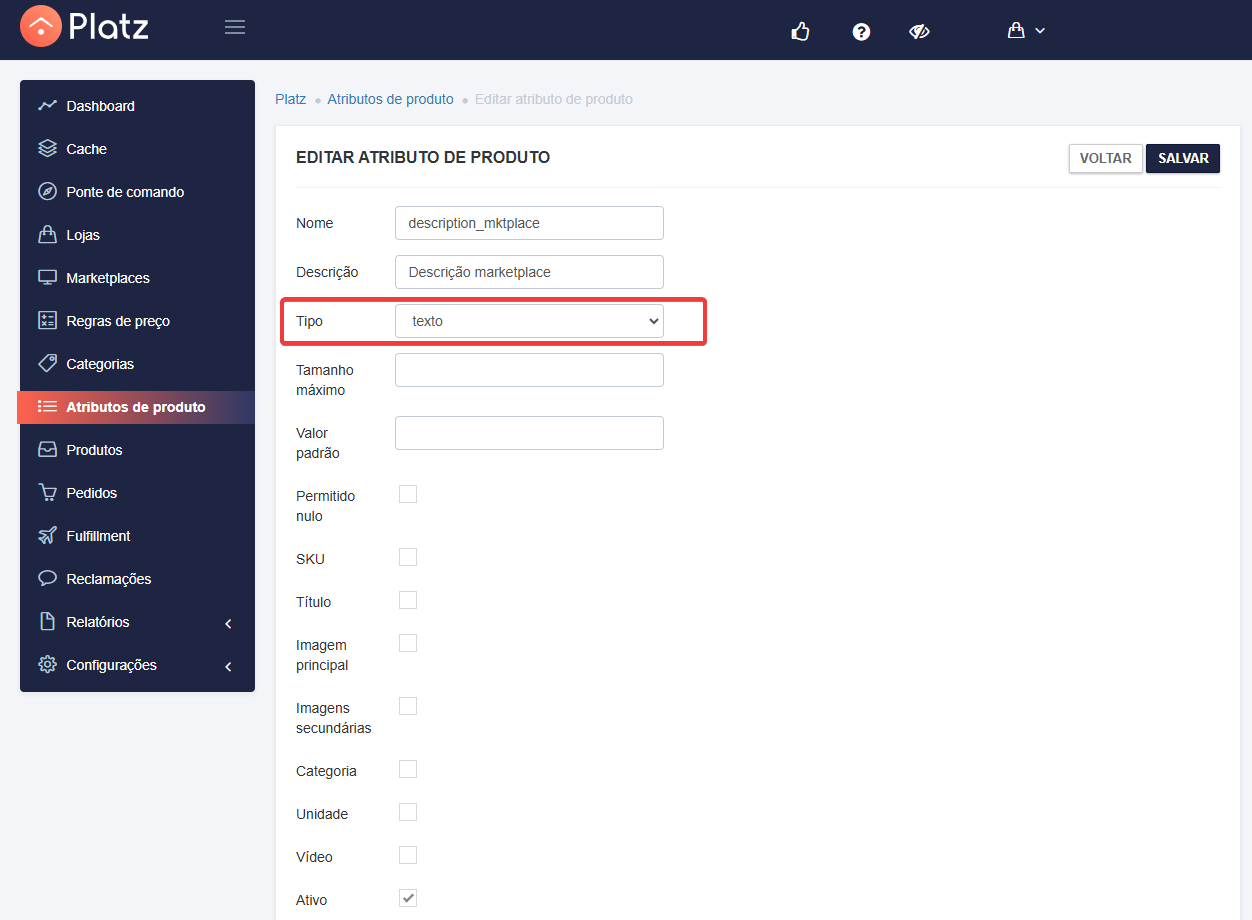This screenshot has width=1252, height=920.
Task: Click the Atributos de produto list icon
Action: (x=47, y=407)
